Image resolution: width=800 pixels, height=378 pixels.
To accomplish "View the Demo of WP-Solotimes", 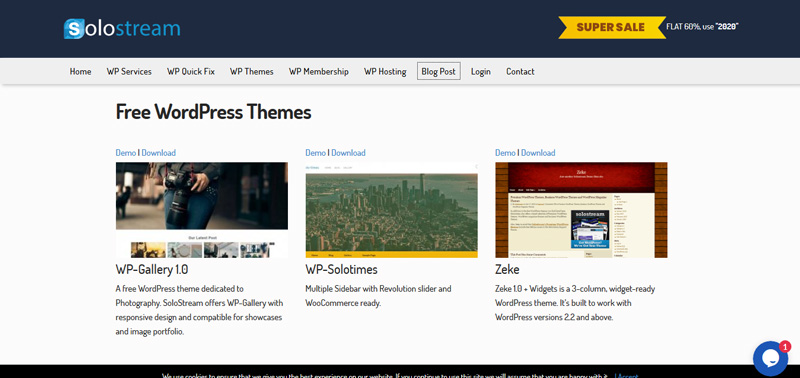I will click(316, 153).
